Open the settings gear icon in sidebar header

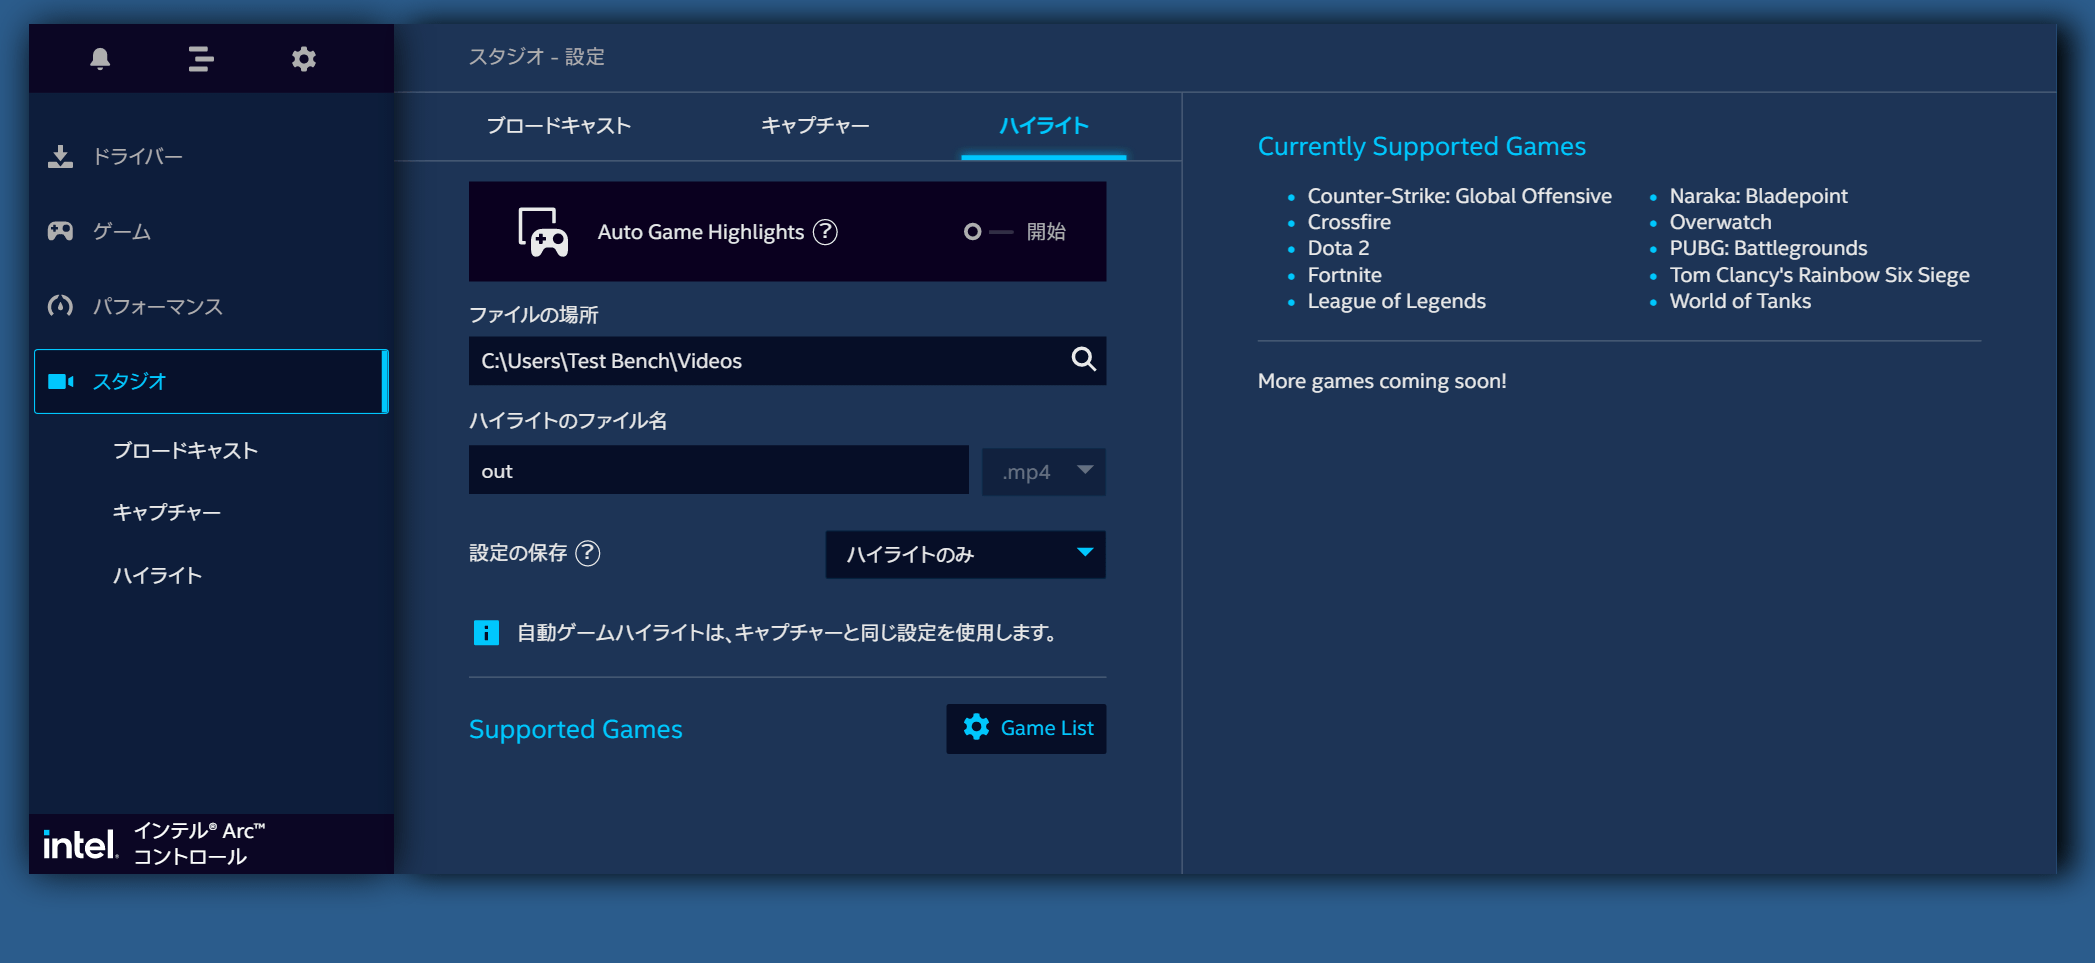304,59
